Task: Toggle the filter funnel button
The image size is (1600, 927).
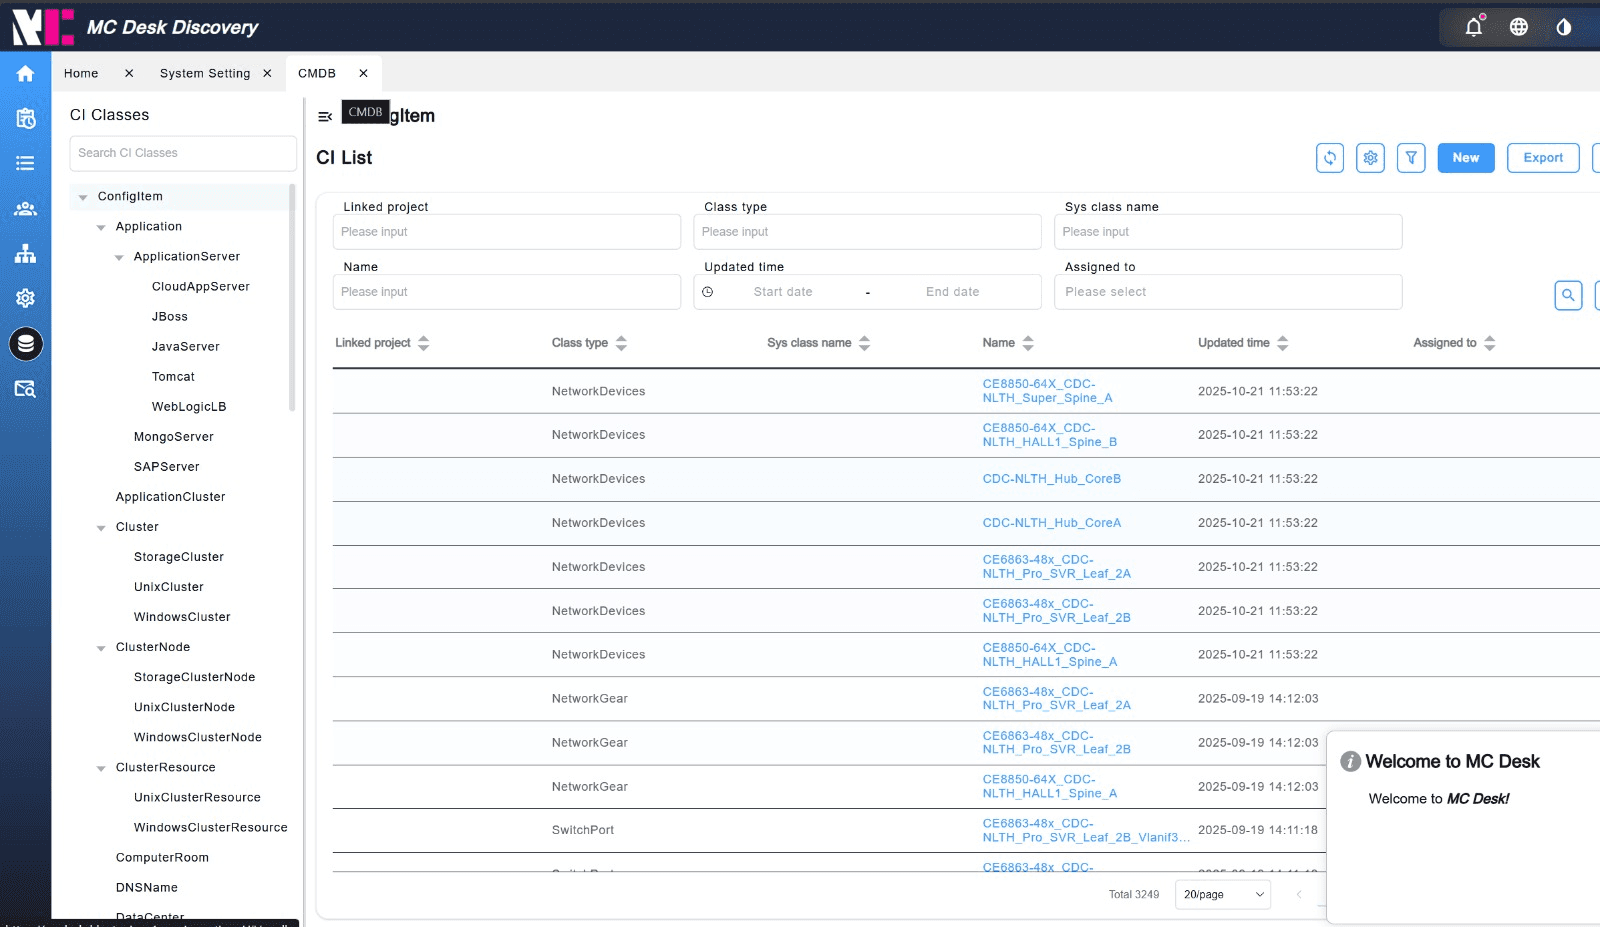Action: point(1411,158)
